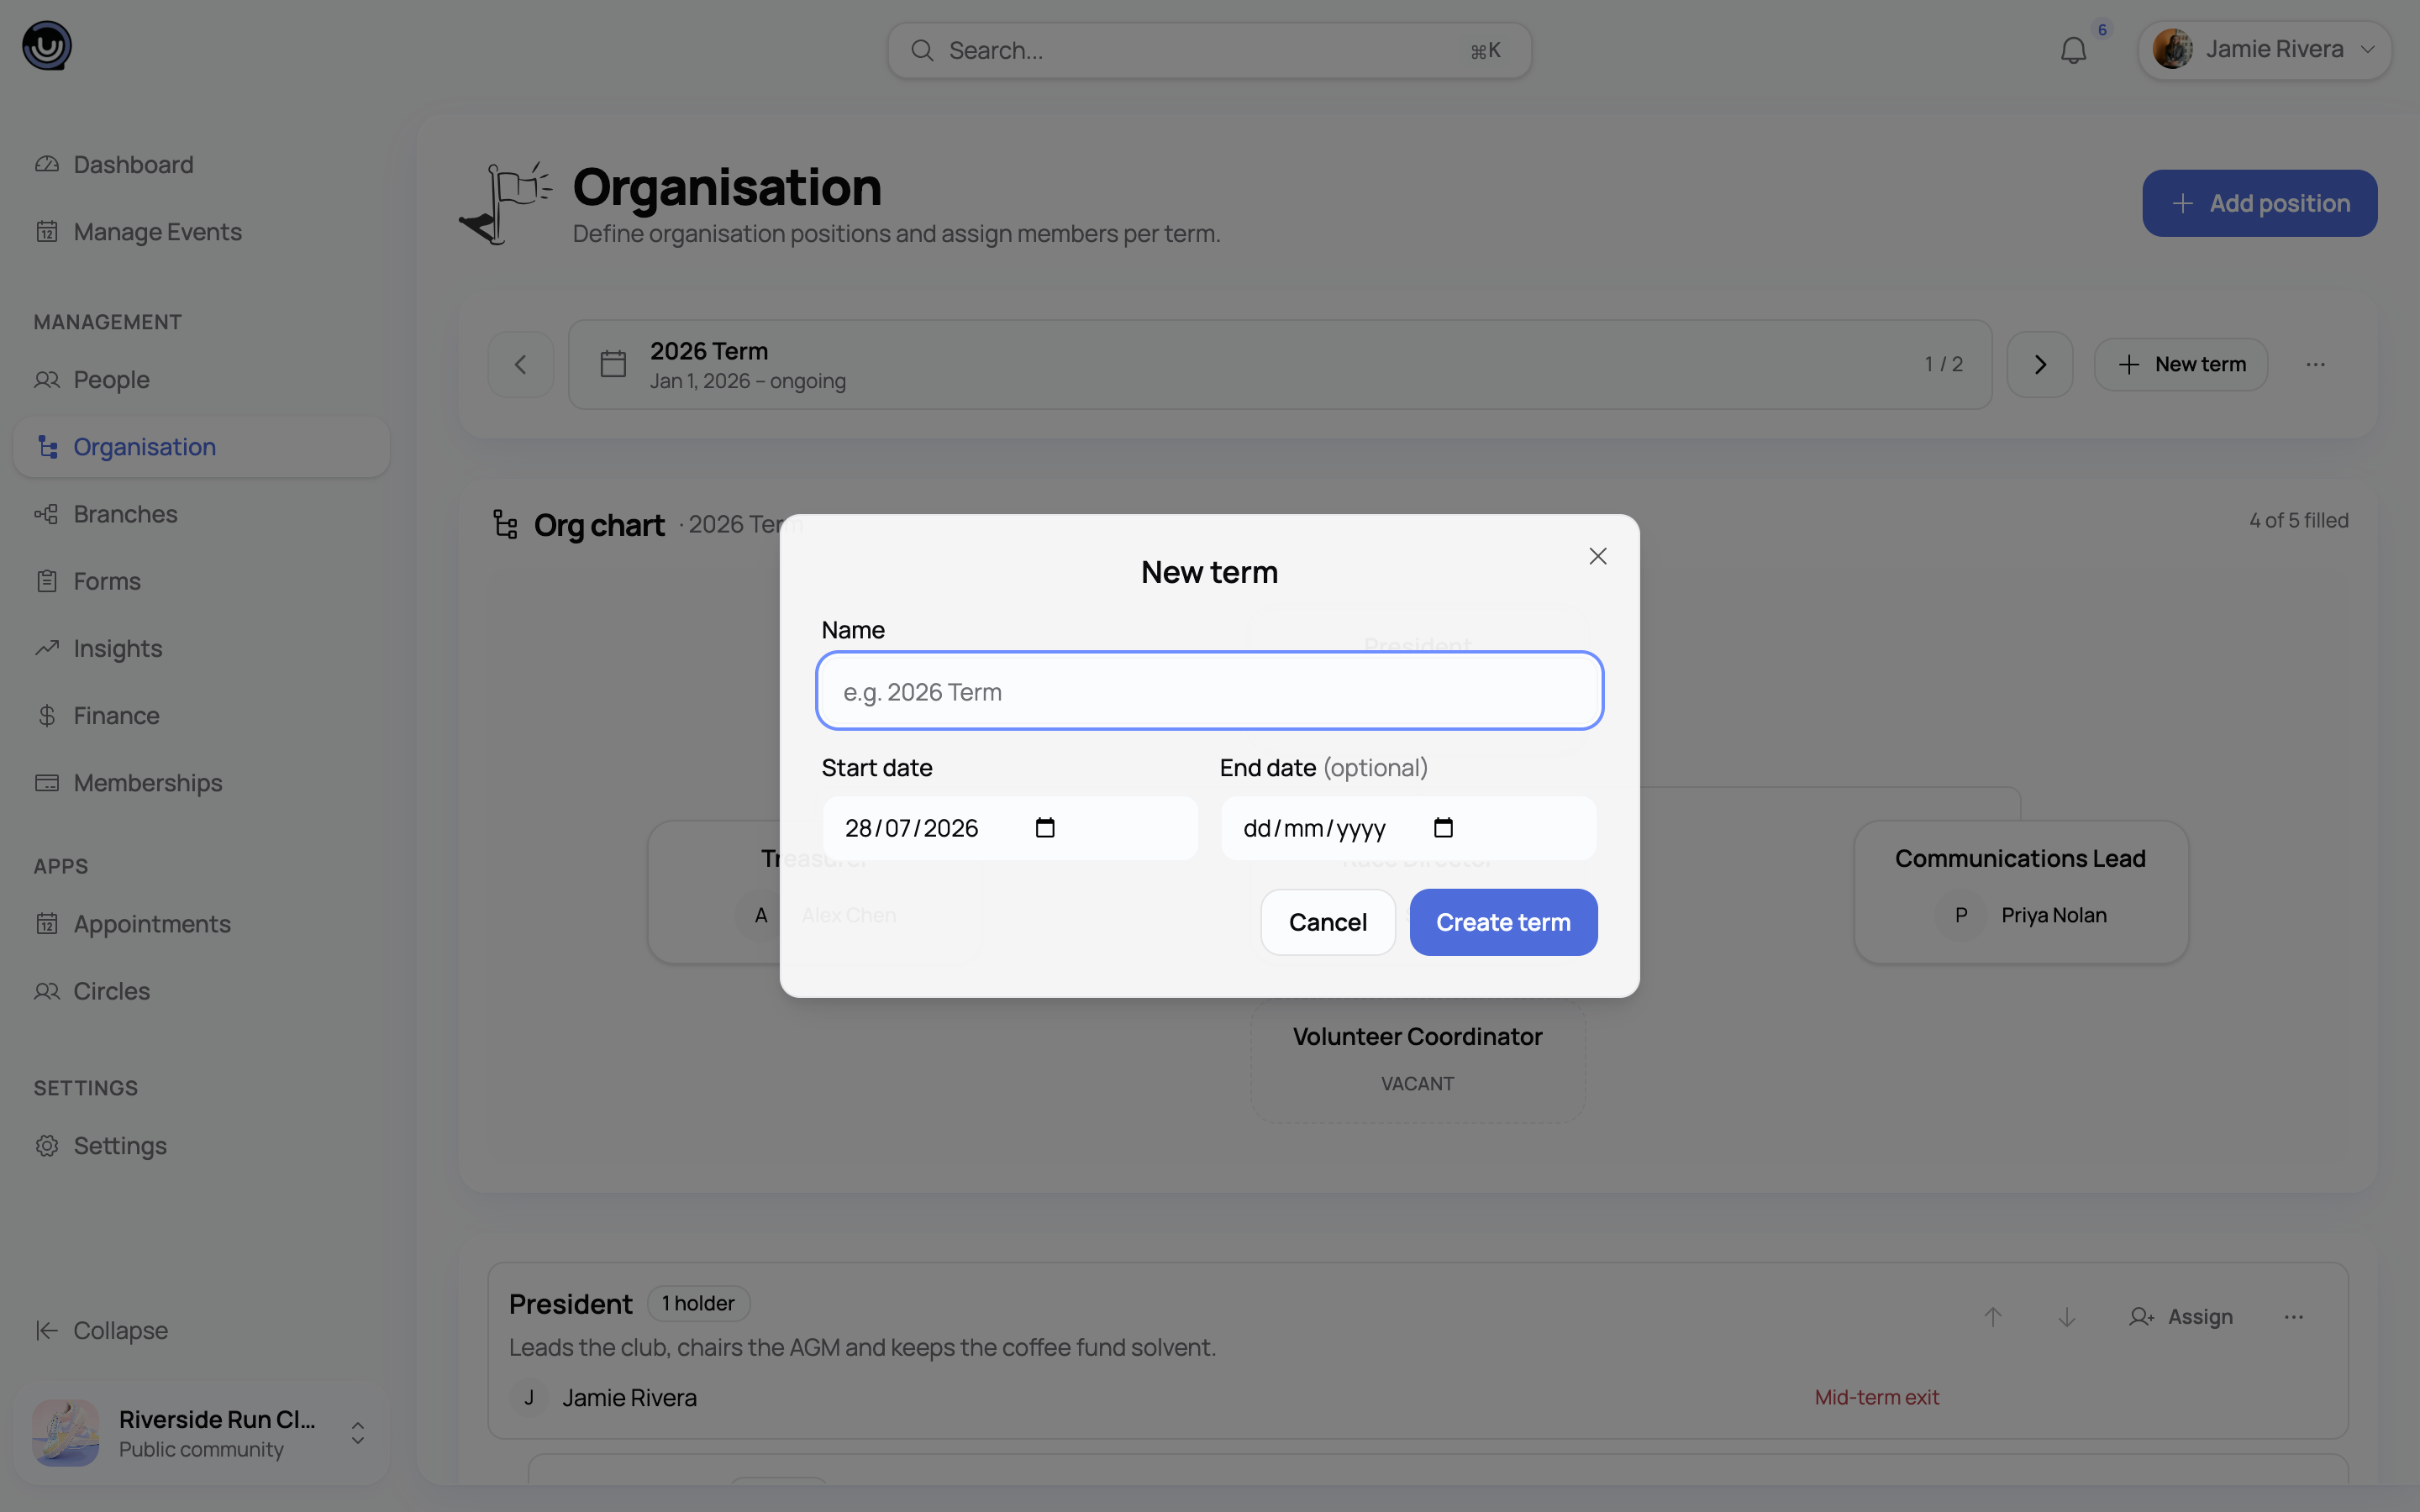Screen dimensions: 2420x1512
Task: Click the Start date field
Action: click(1010, 828)
